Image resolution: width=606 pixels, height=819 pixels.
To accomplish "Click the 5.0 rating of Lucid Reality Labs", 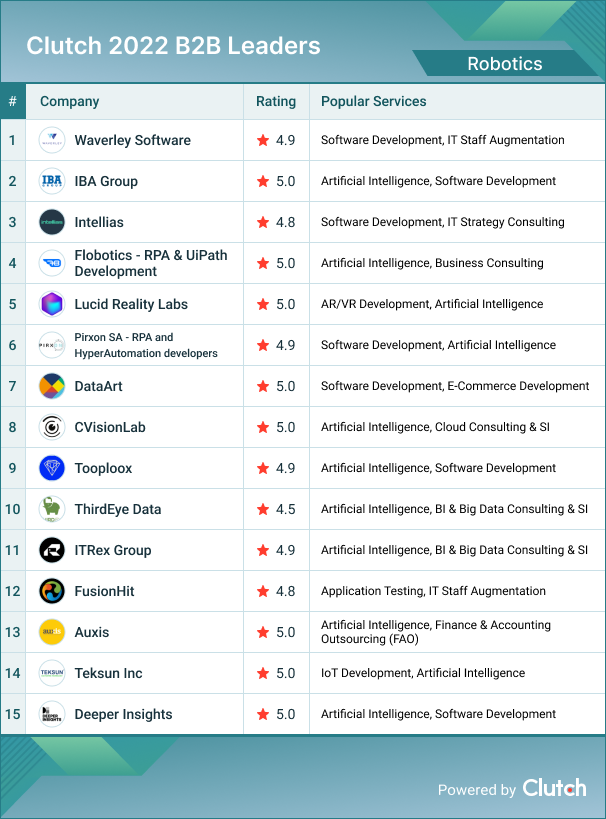I will pos(286,304).
